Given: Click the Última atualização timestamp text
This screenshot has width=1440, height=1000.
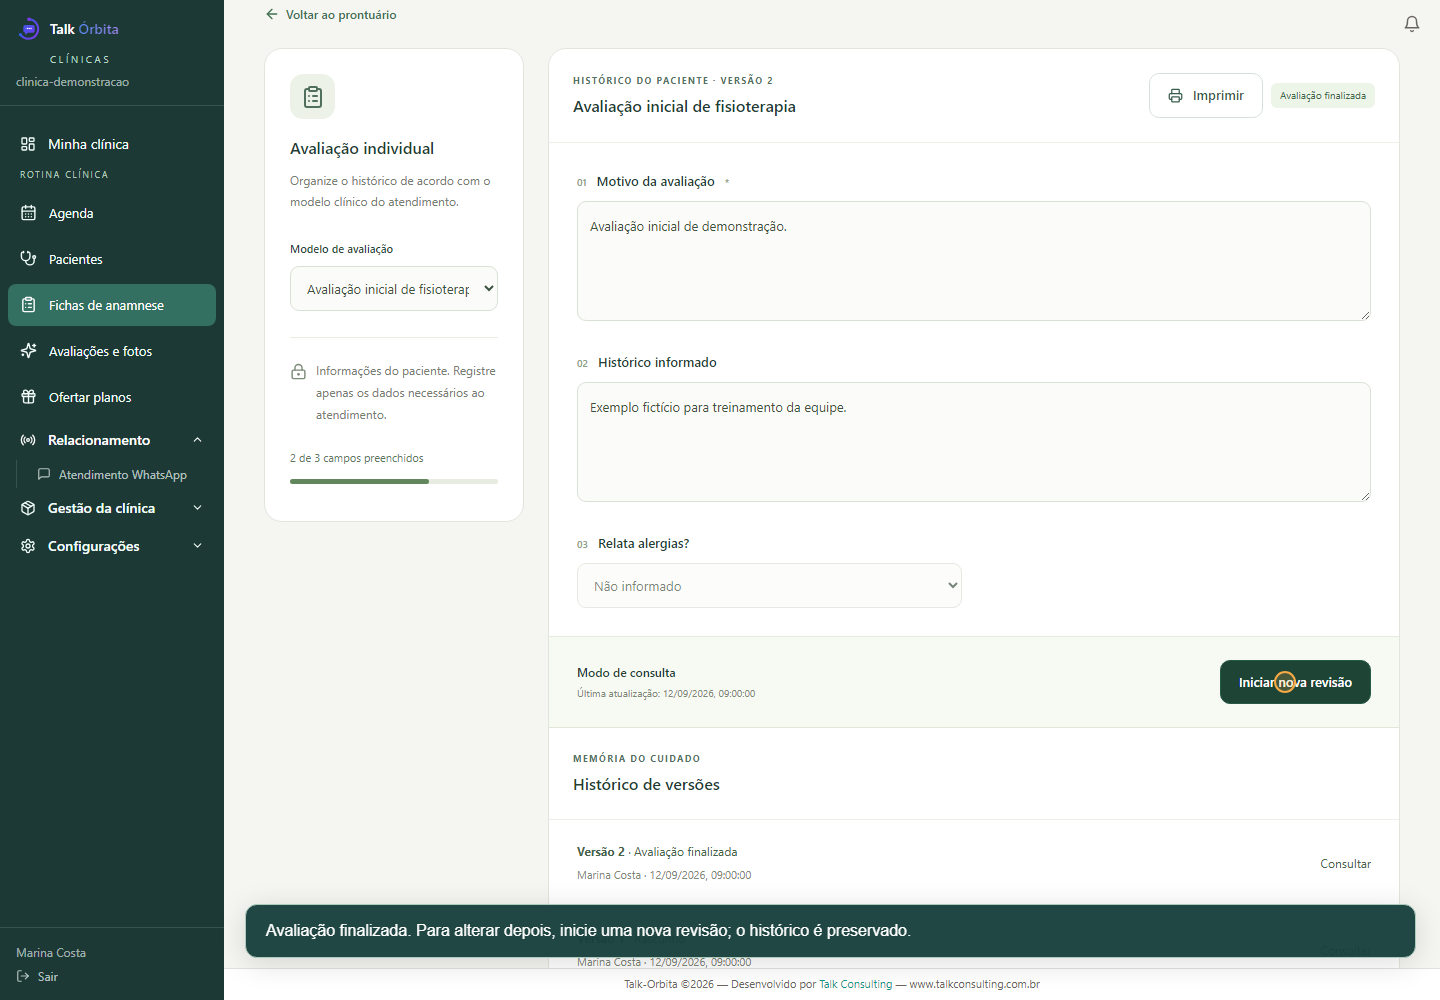Looking at the screenshot, I should 666,694.
